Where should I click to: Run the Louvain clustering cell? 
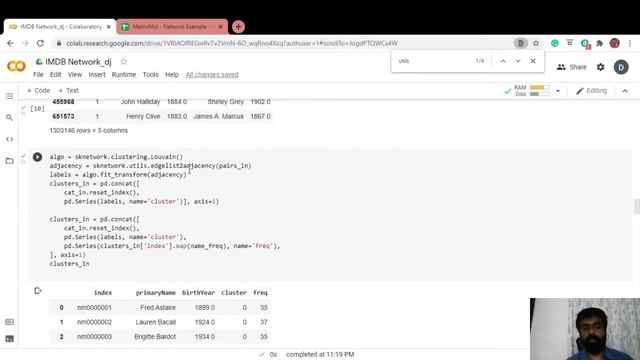(37, 157)
